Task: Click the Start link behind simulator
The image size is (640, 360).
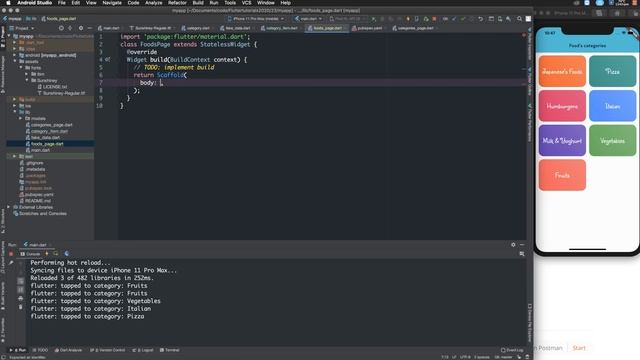Action: point(579,348)
